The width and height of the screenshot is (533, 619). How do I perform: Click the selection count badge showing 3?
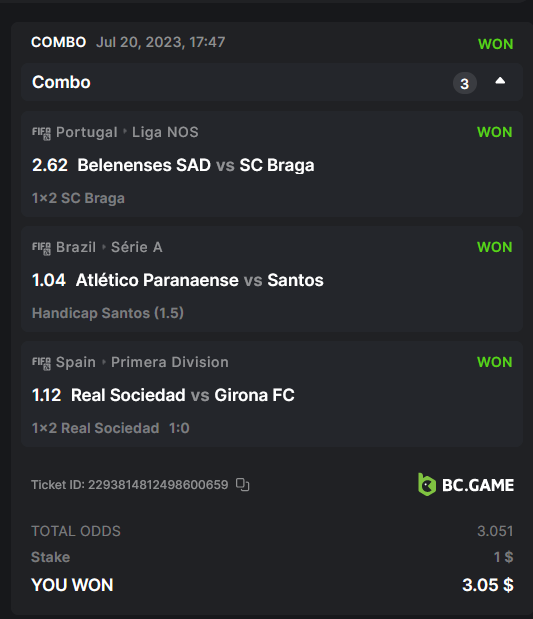465,83
